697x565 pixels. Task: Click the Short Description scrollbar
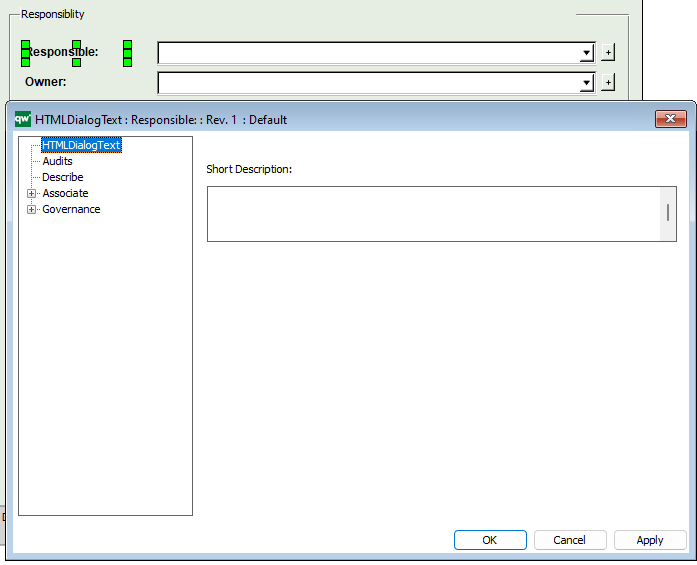(x=668, y=213)
